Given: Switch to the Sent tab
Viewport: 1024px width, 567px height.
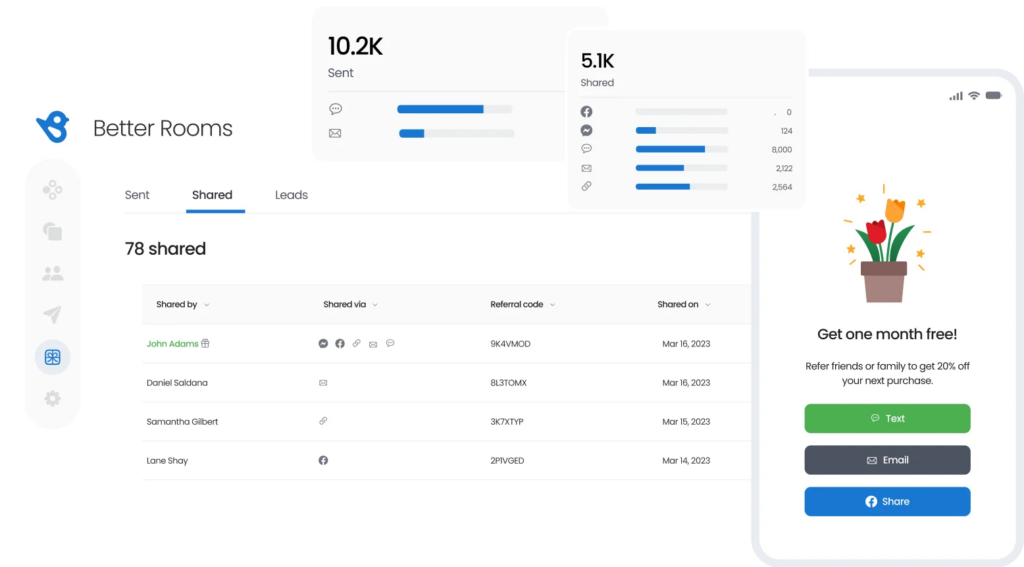Looking at the screenshot, I should [137, 195].
